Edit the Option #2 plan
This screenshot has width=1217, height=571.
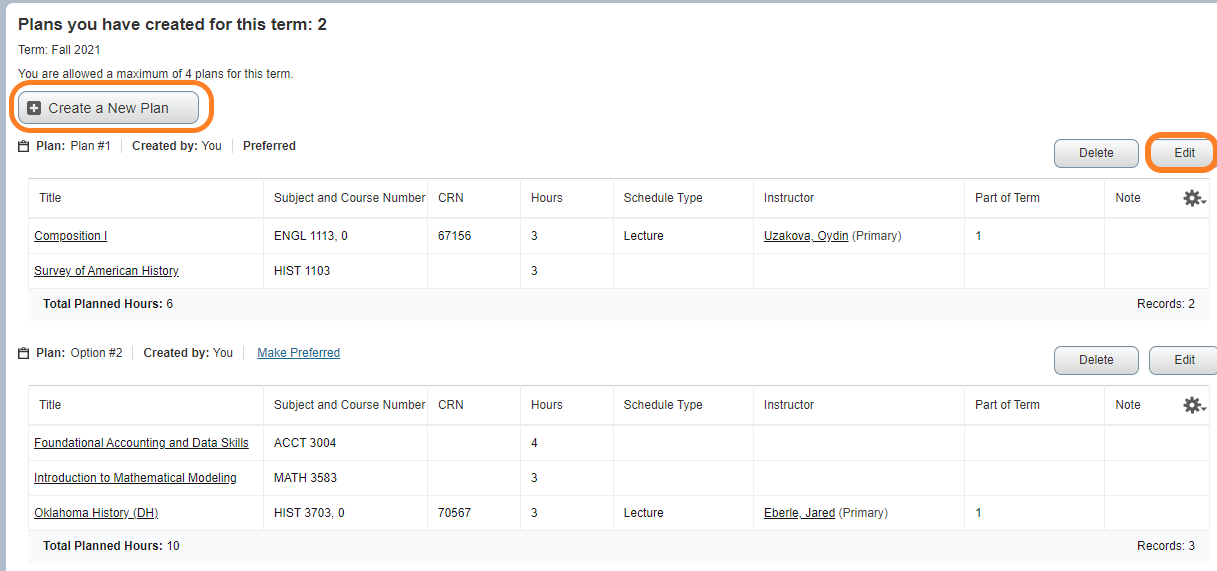(1184, 360)
